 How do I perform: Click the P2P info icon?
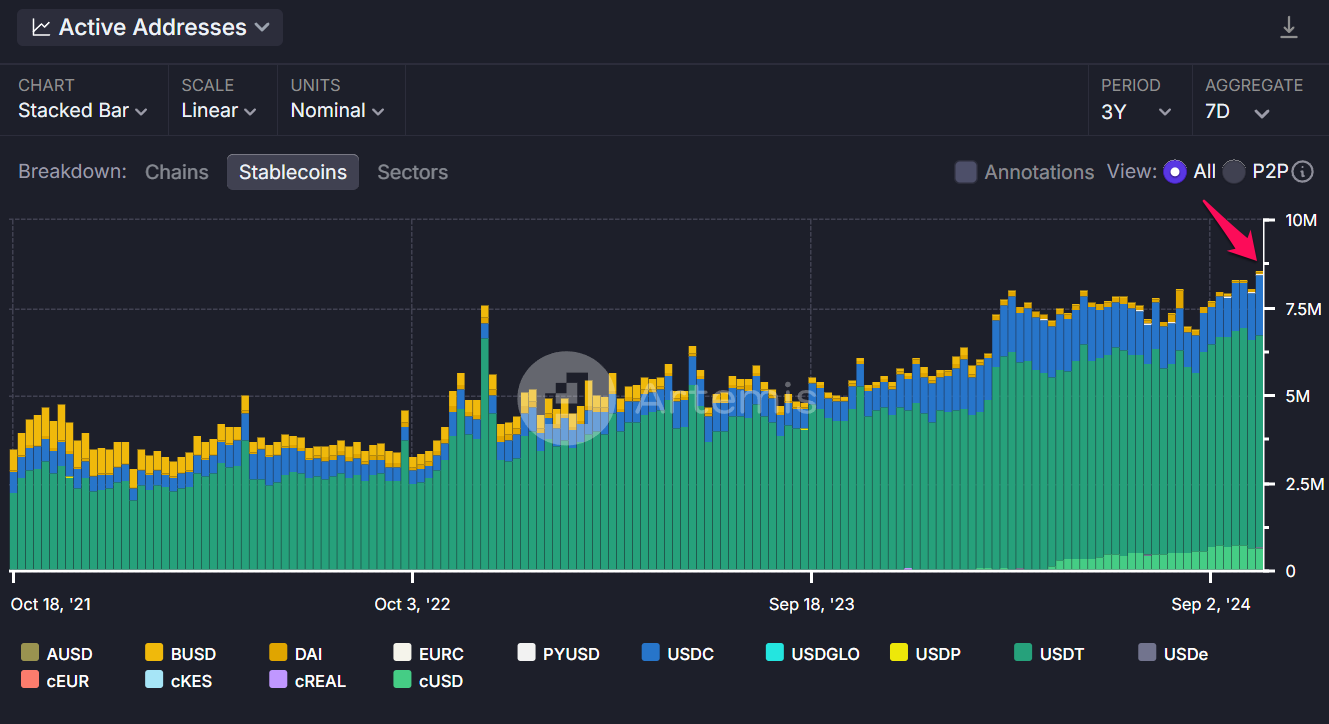[1302, 172]
